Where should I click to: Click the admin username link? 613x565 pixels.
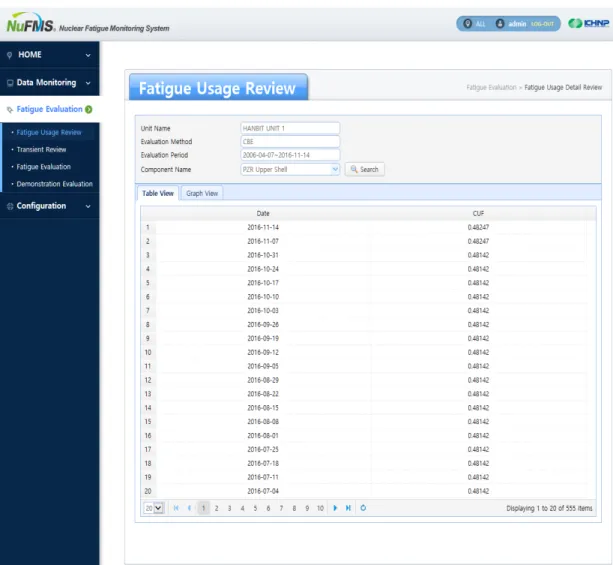(517, 24)
